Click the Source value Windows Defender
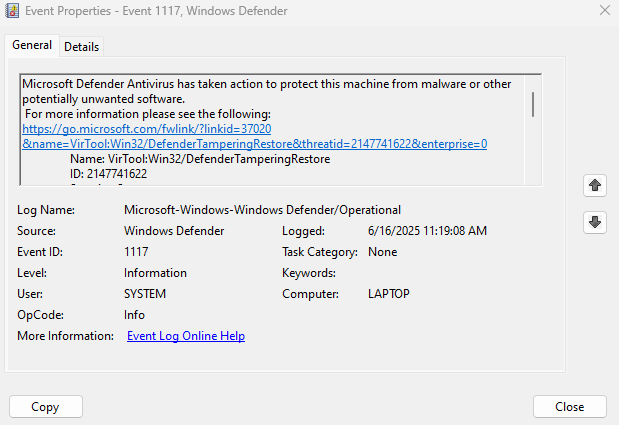Image resolution: width=619 pixels, height=425 pixels. tap(174, 231)
